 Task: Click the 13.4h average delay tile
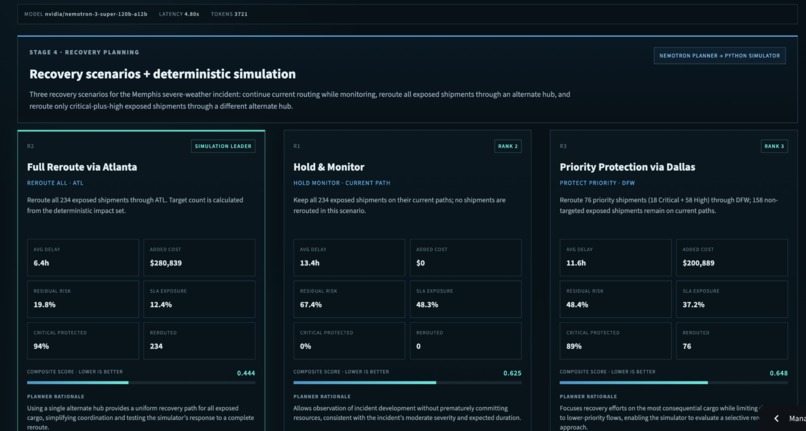tap(349, 257)
